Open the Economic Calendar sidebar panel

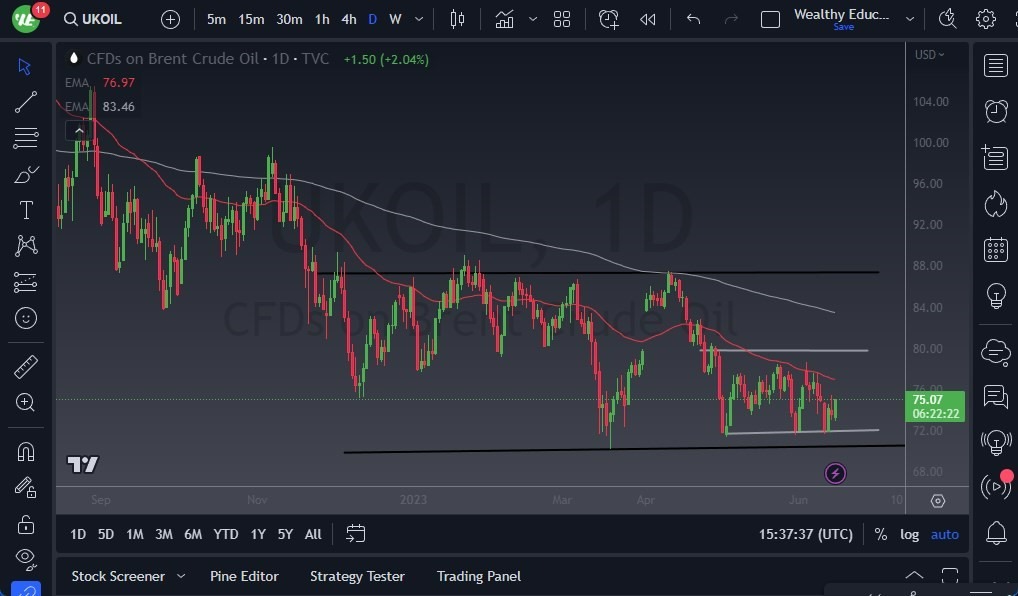coord(995,250)
